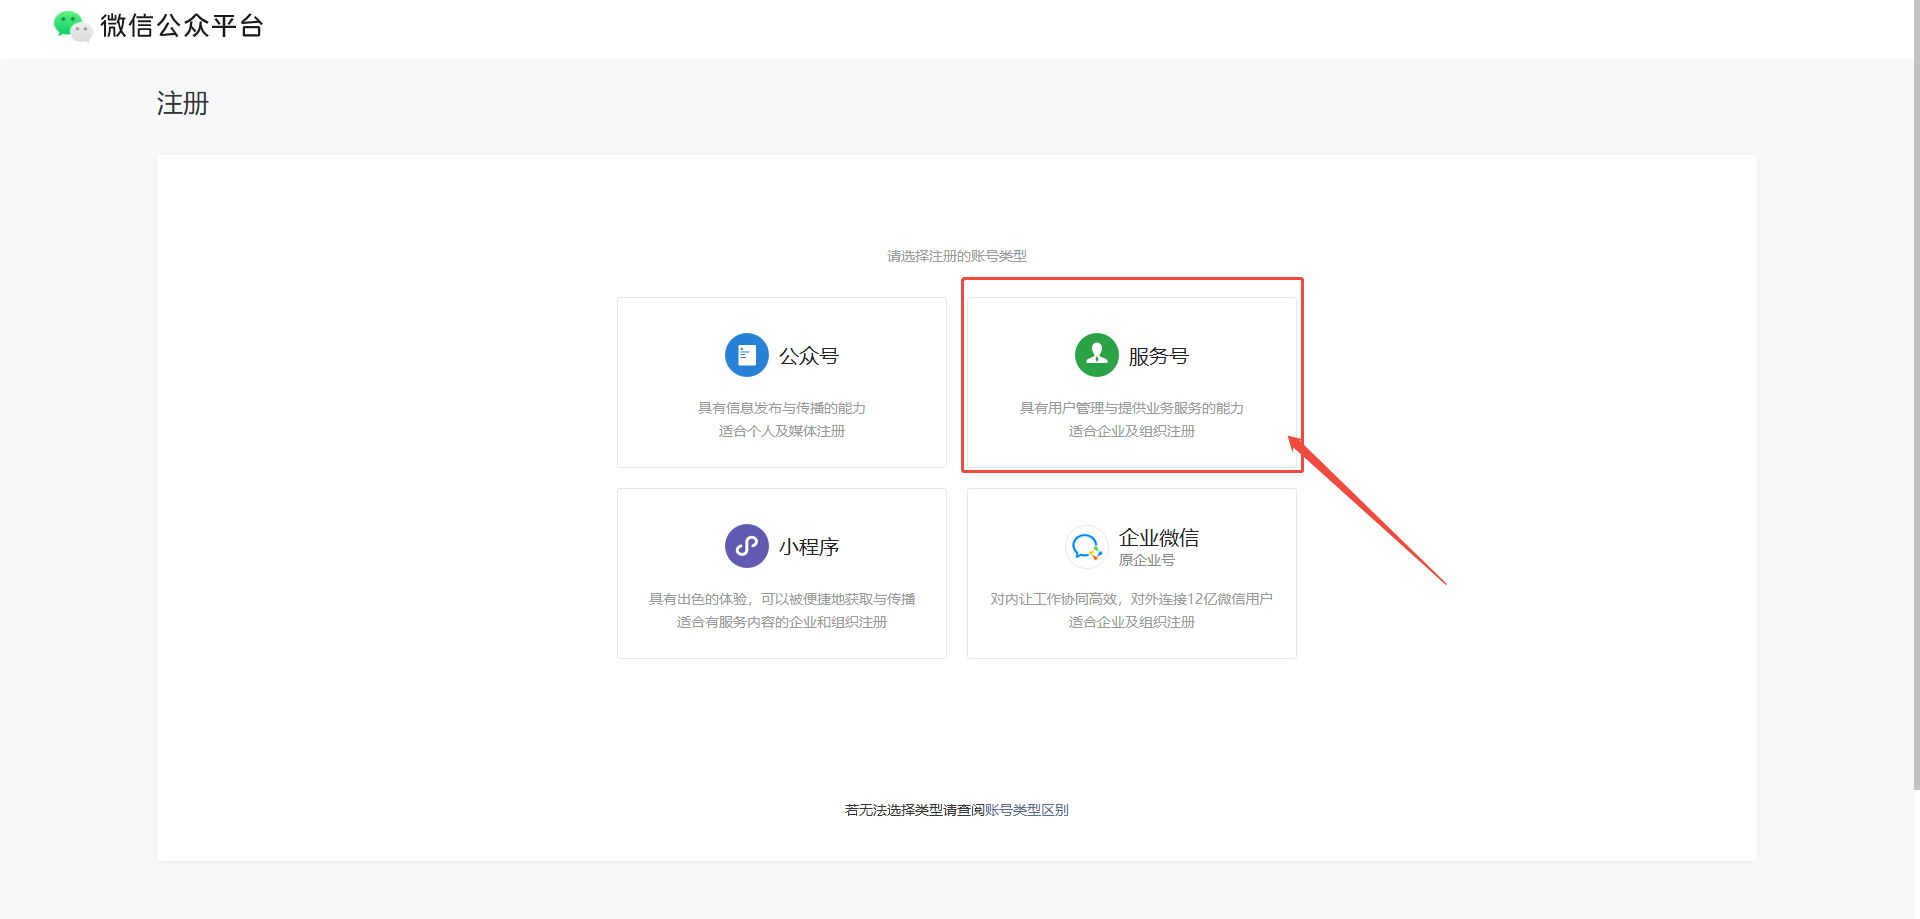The width and height of the screenshot is (1920, 919).
Task: Click the page's vertical scrollbar
Action: tap(1915, 400)
